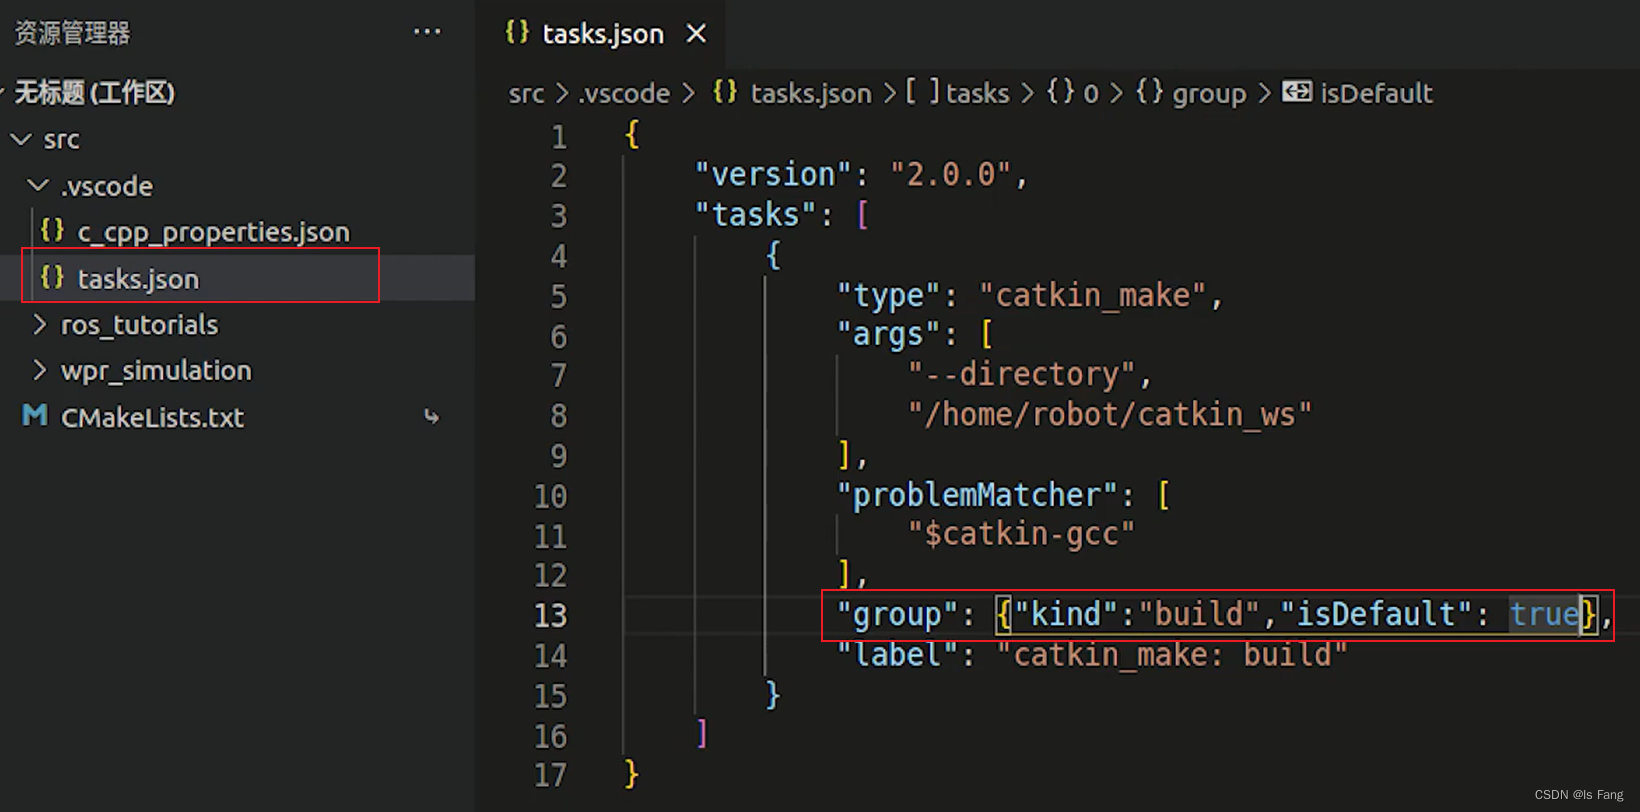Click the "2.0.0" version value
The height and width of the screenshot is (812, 1640).
tap(951, 175)
